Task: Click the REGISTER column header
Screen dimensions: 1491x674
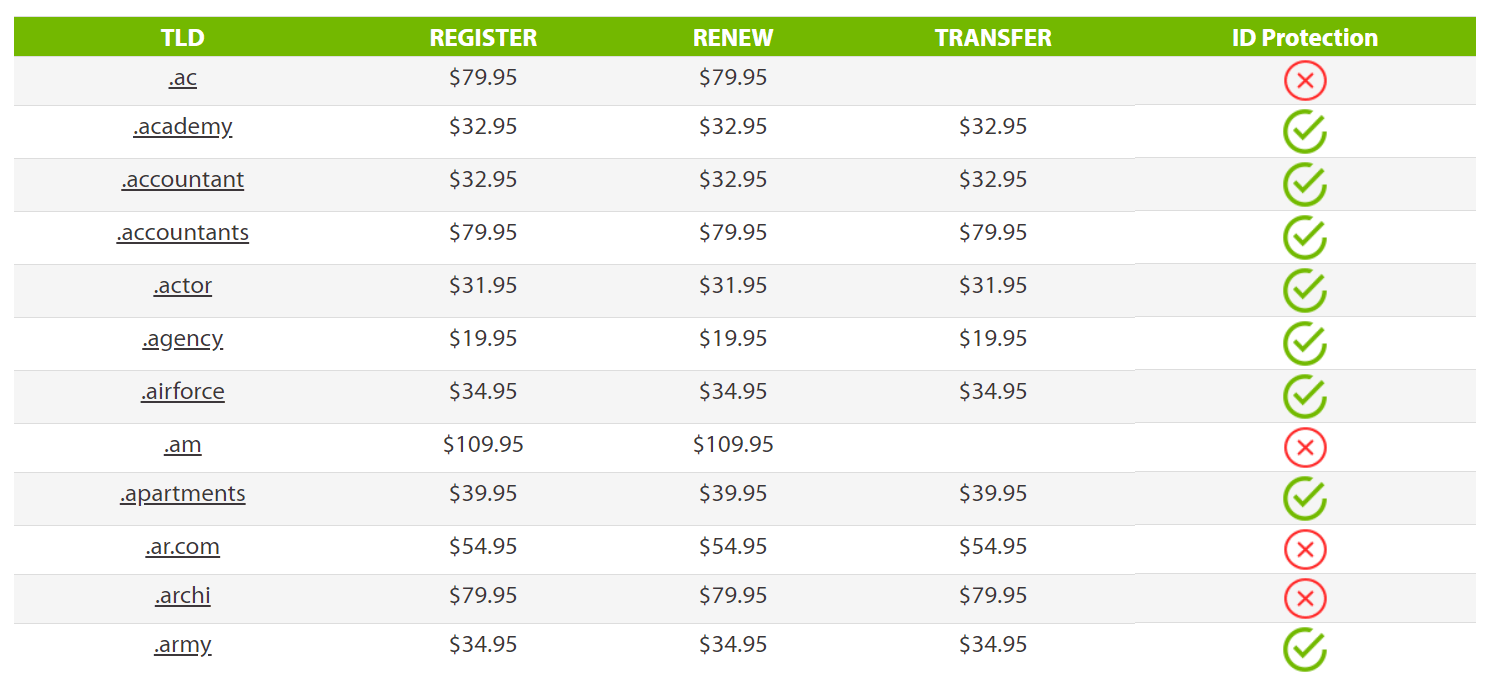Action: (x=483, y=38)
